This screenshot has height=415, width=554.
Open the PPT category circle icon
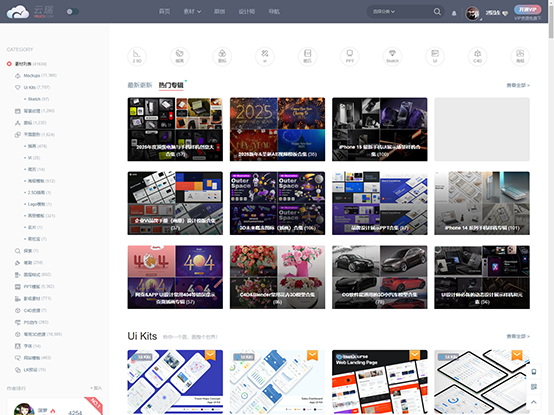click(349, 56)
